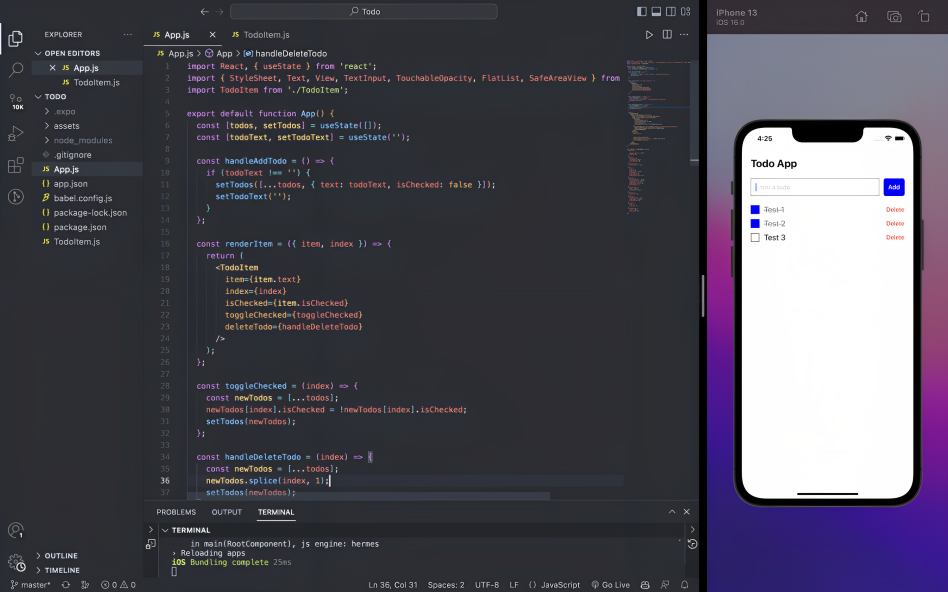Toggle the Test 2 checkbox in simulator
The image size is (948, 592).
pos(755,224)
